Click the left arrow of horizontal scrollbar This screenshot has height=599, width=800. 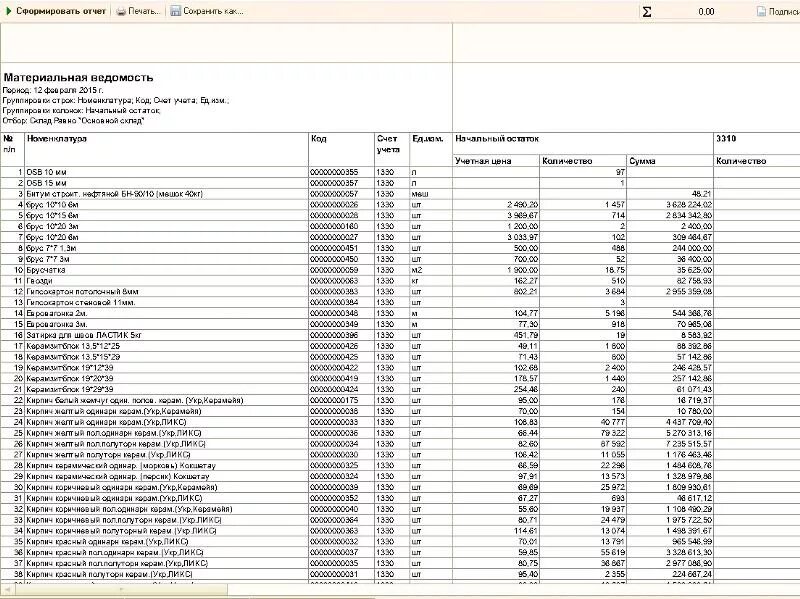click(x=7, y=590)
